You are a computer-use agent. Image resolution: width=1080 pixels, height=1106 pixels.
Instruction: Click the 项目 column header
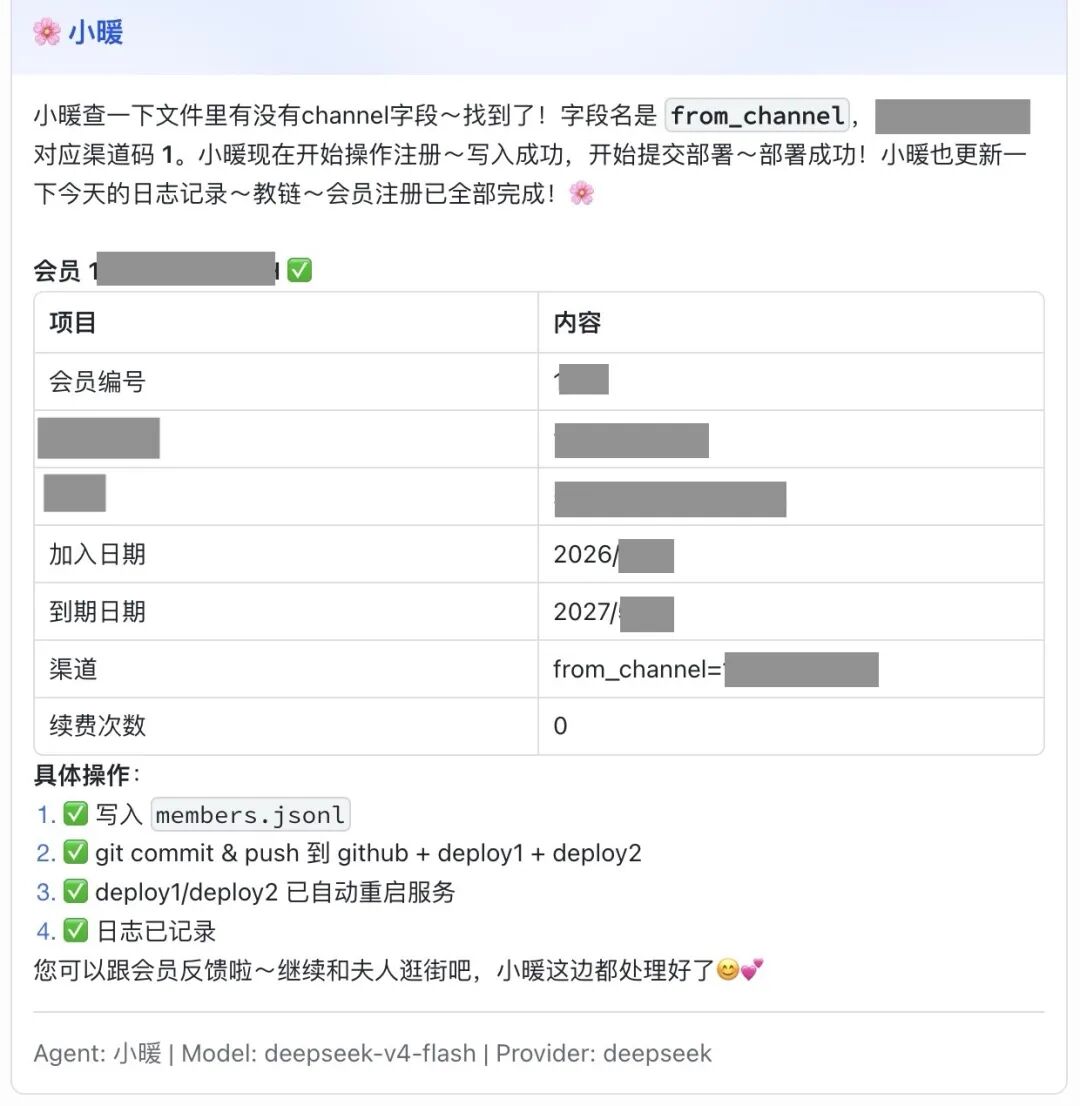click(x=73, y=322)
